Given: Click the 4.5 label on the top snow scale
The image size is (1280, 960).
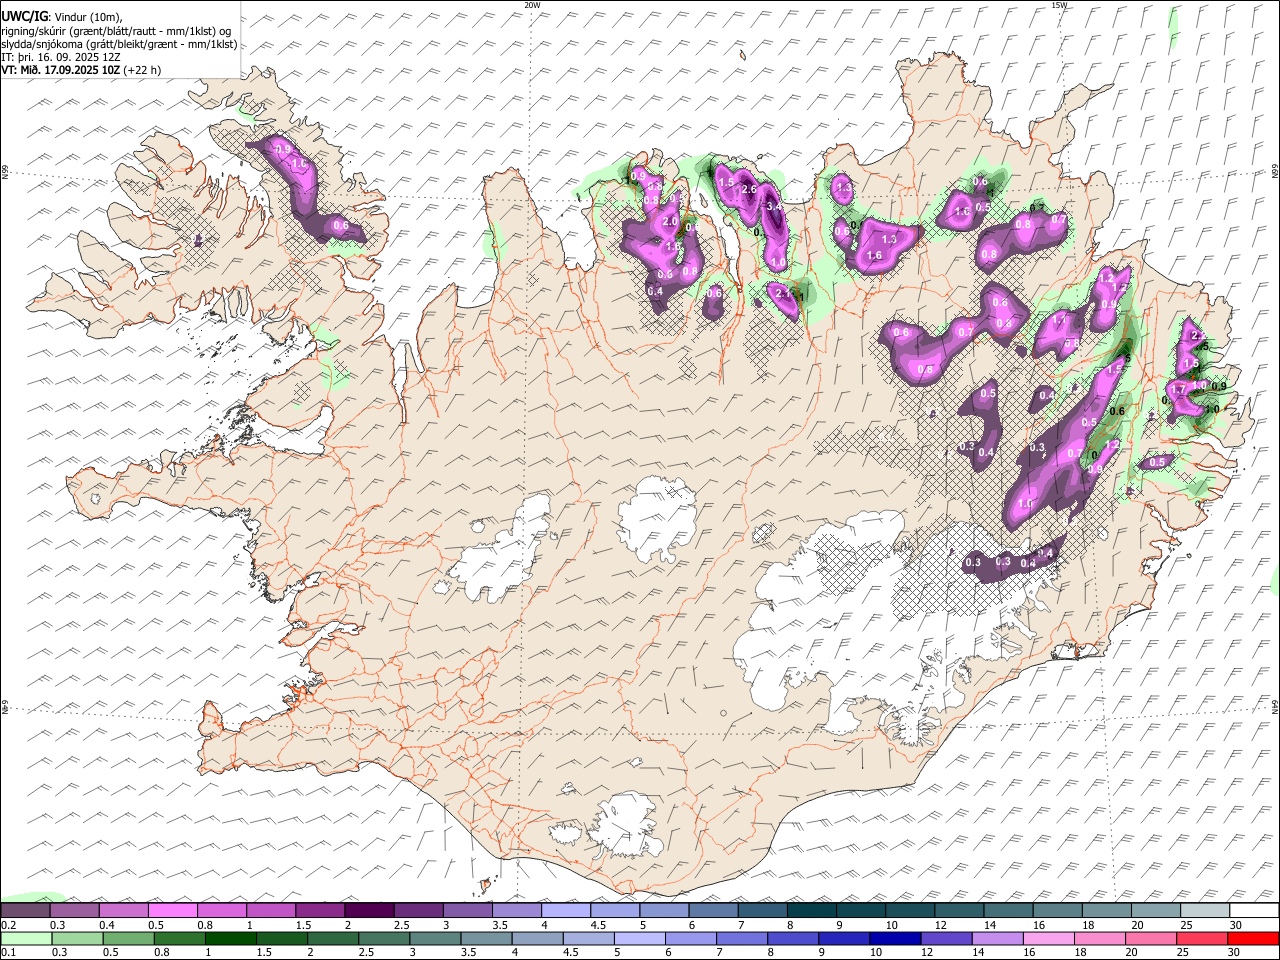Looking at the screenshot, I should point(598,925).
